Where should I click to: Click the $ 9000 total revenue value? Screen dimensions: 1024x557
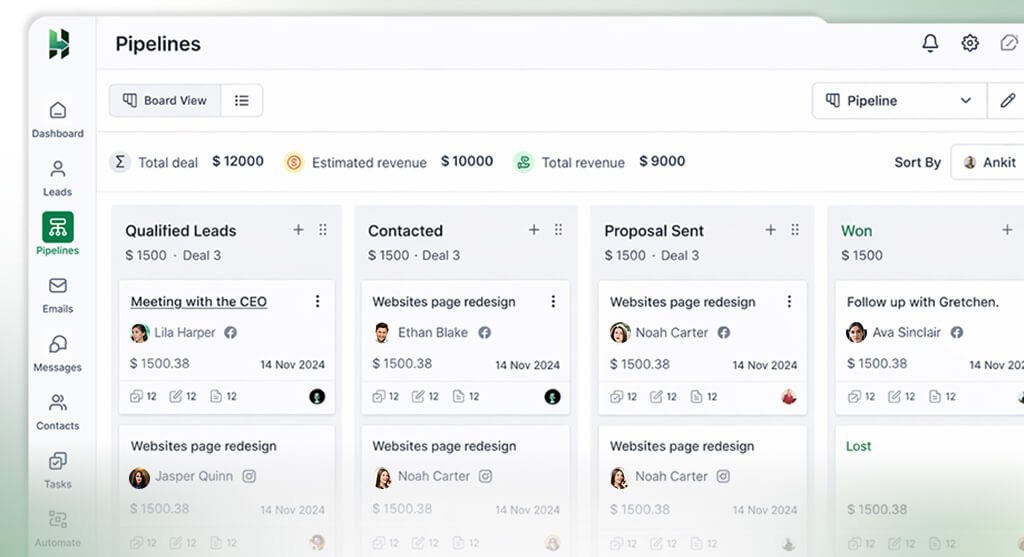click(x=662, y=161)
